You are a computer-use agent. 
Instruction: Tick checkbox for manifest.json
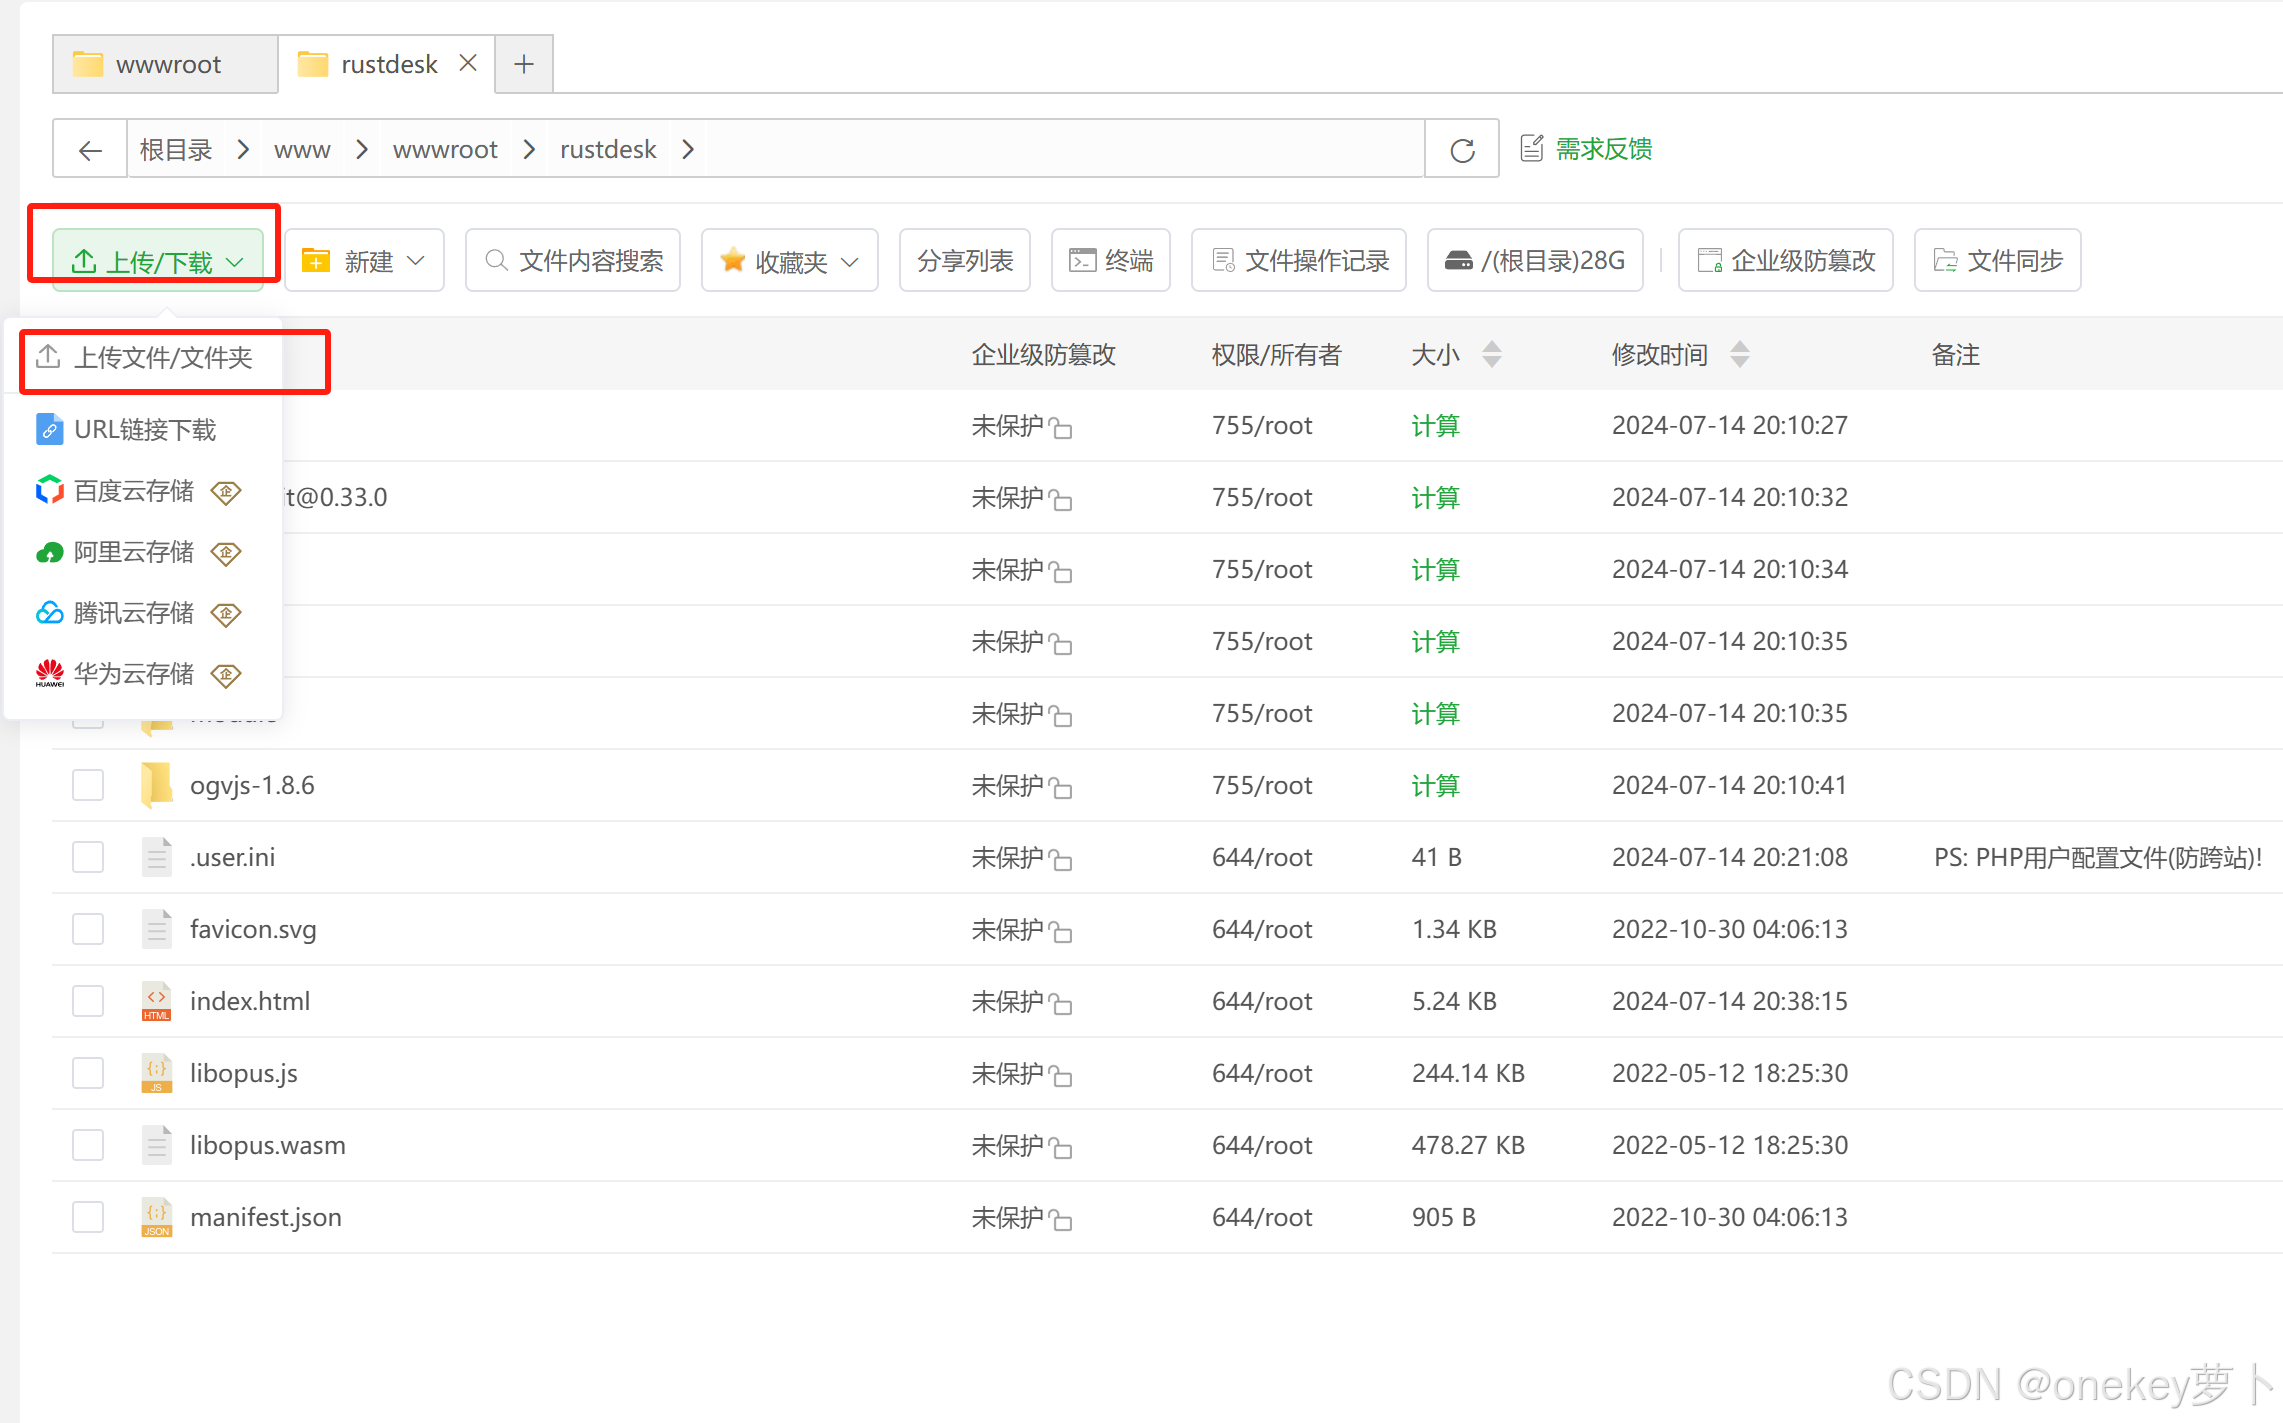click(88, 1217)
